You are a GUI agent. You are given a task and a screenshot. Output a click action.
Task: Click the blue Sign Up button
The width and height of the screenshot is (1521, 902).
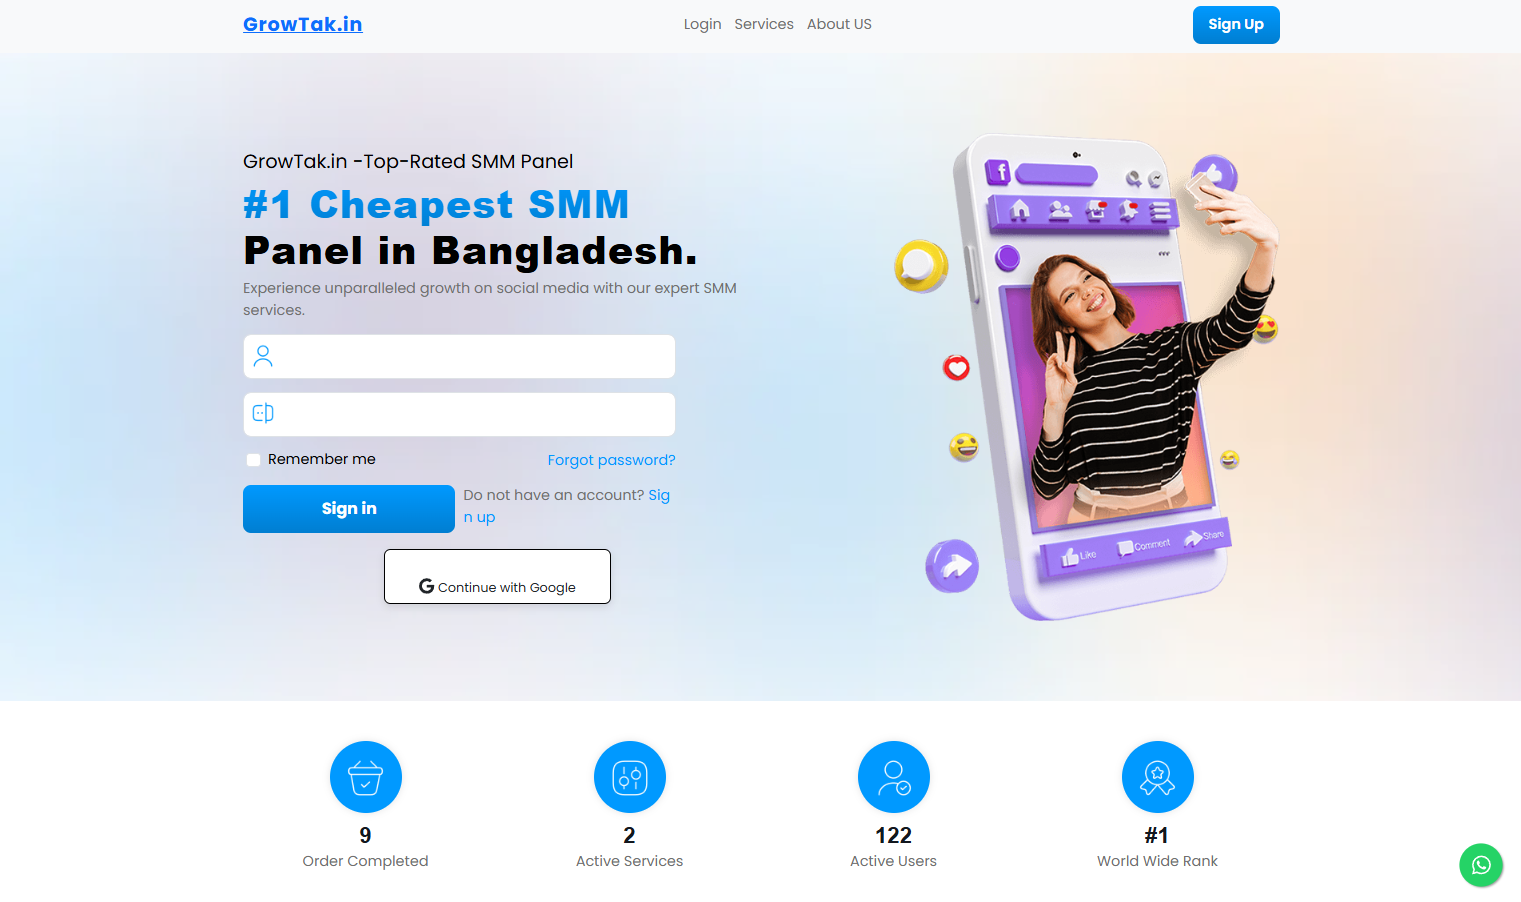tap(1236, 25)
